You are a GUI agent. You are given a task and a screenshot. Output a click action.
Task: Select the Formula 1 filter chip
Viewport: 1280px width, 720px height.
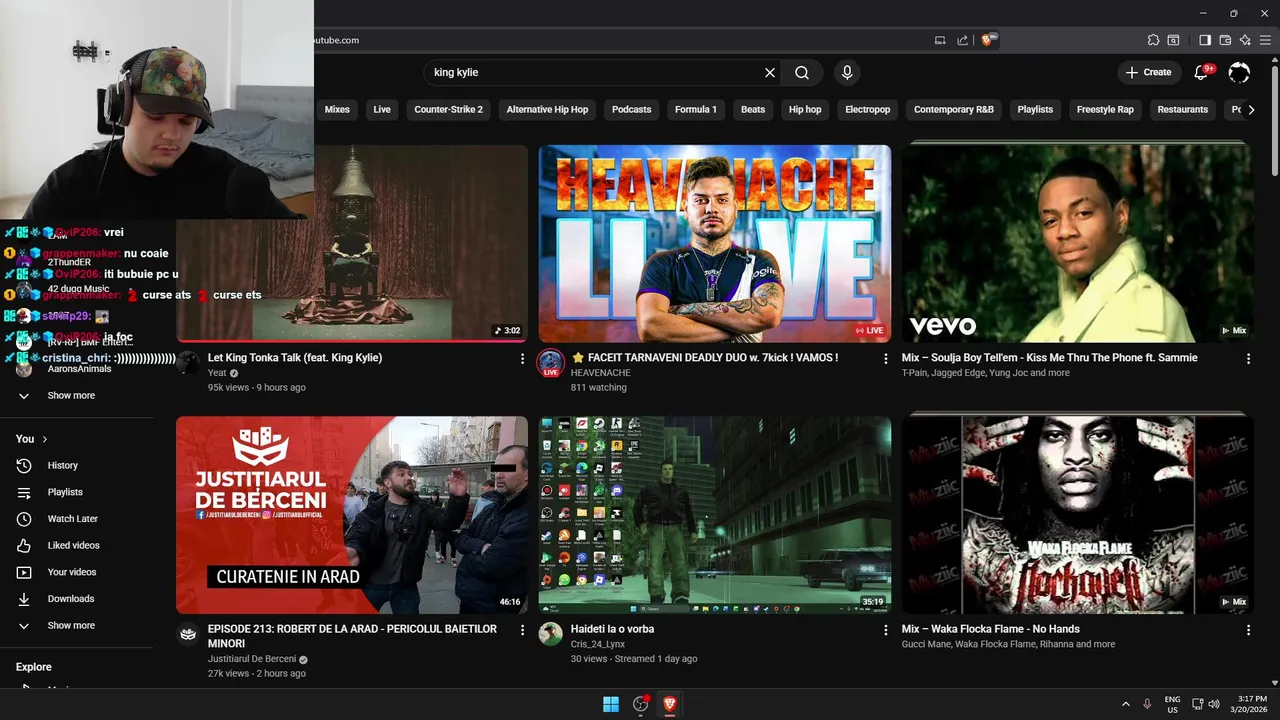pyautogui.click(x=696, y=109)
